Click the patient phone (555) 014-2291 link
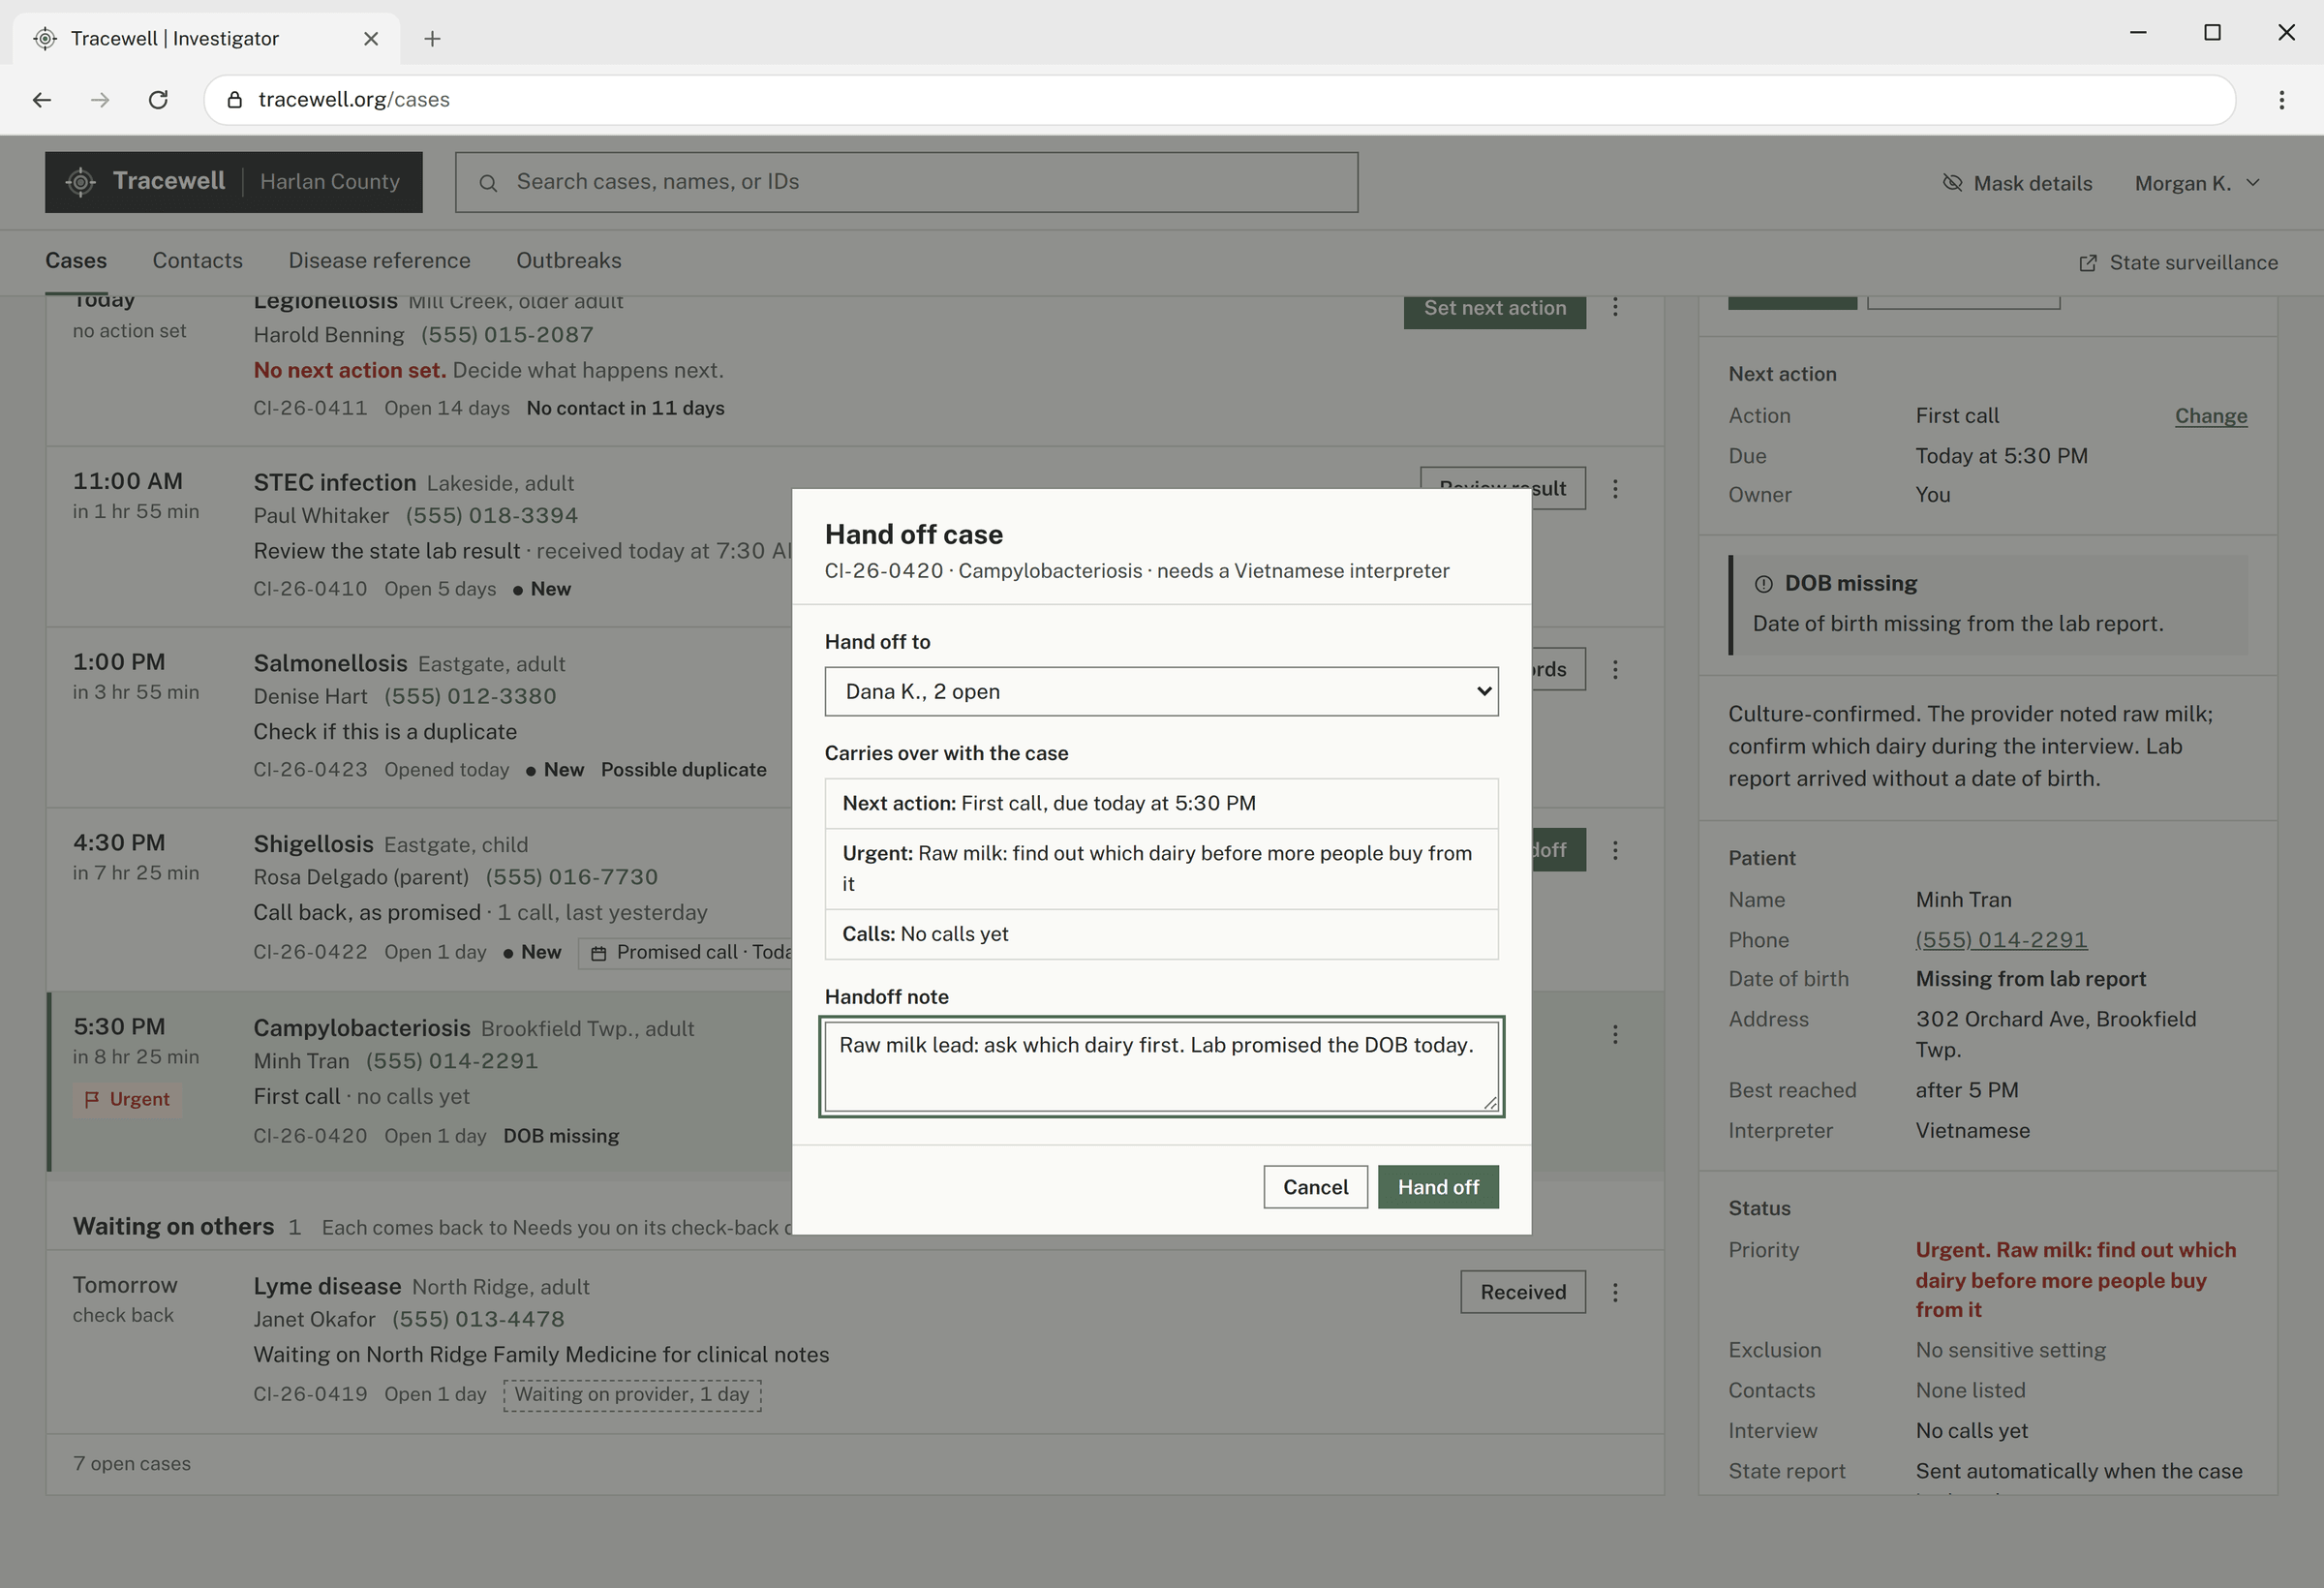This screenshot has height=1588, width=2324. [x=2001, y=940]
